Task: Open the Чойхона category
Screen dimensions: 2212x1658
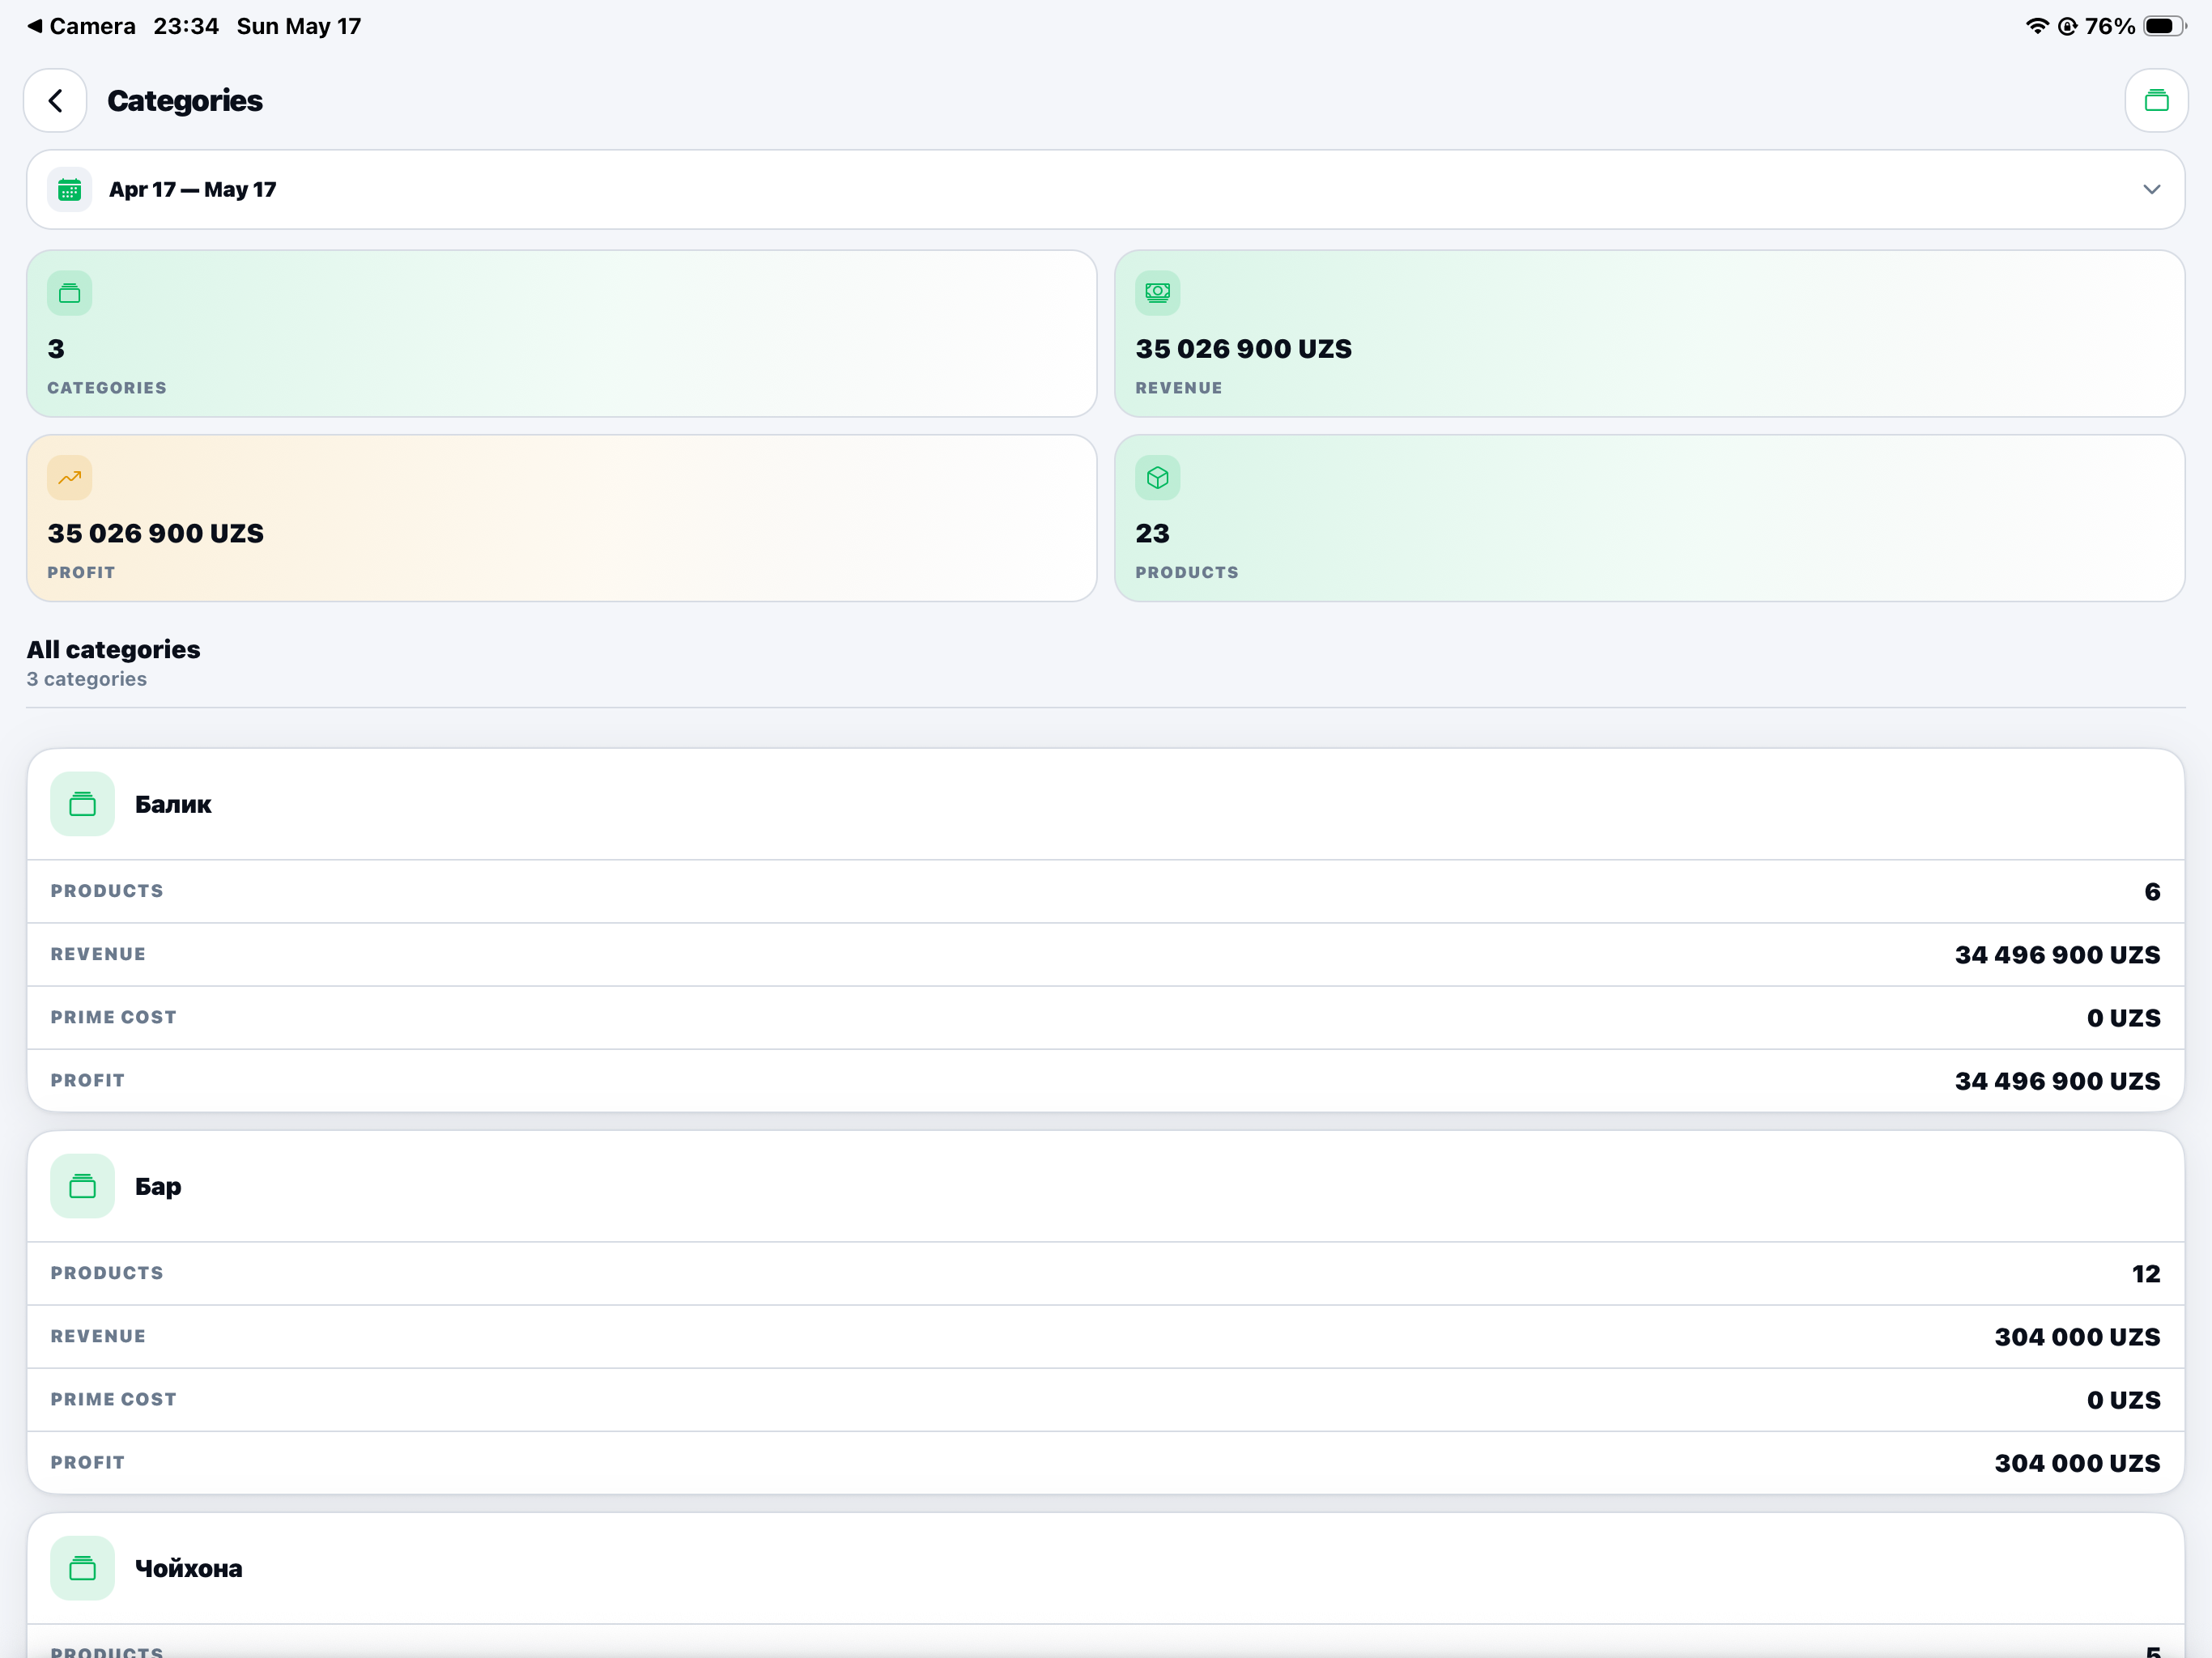Action: pos(1105,1568)
